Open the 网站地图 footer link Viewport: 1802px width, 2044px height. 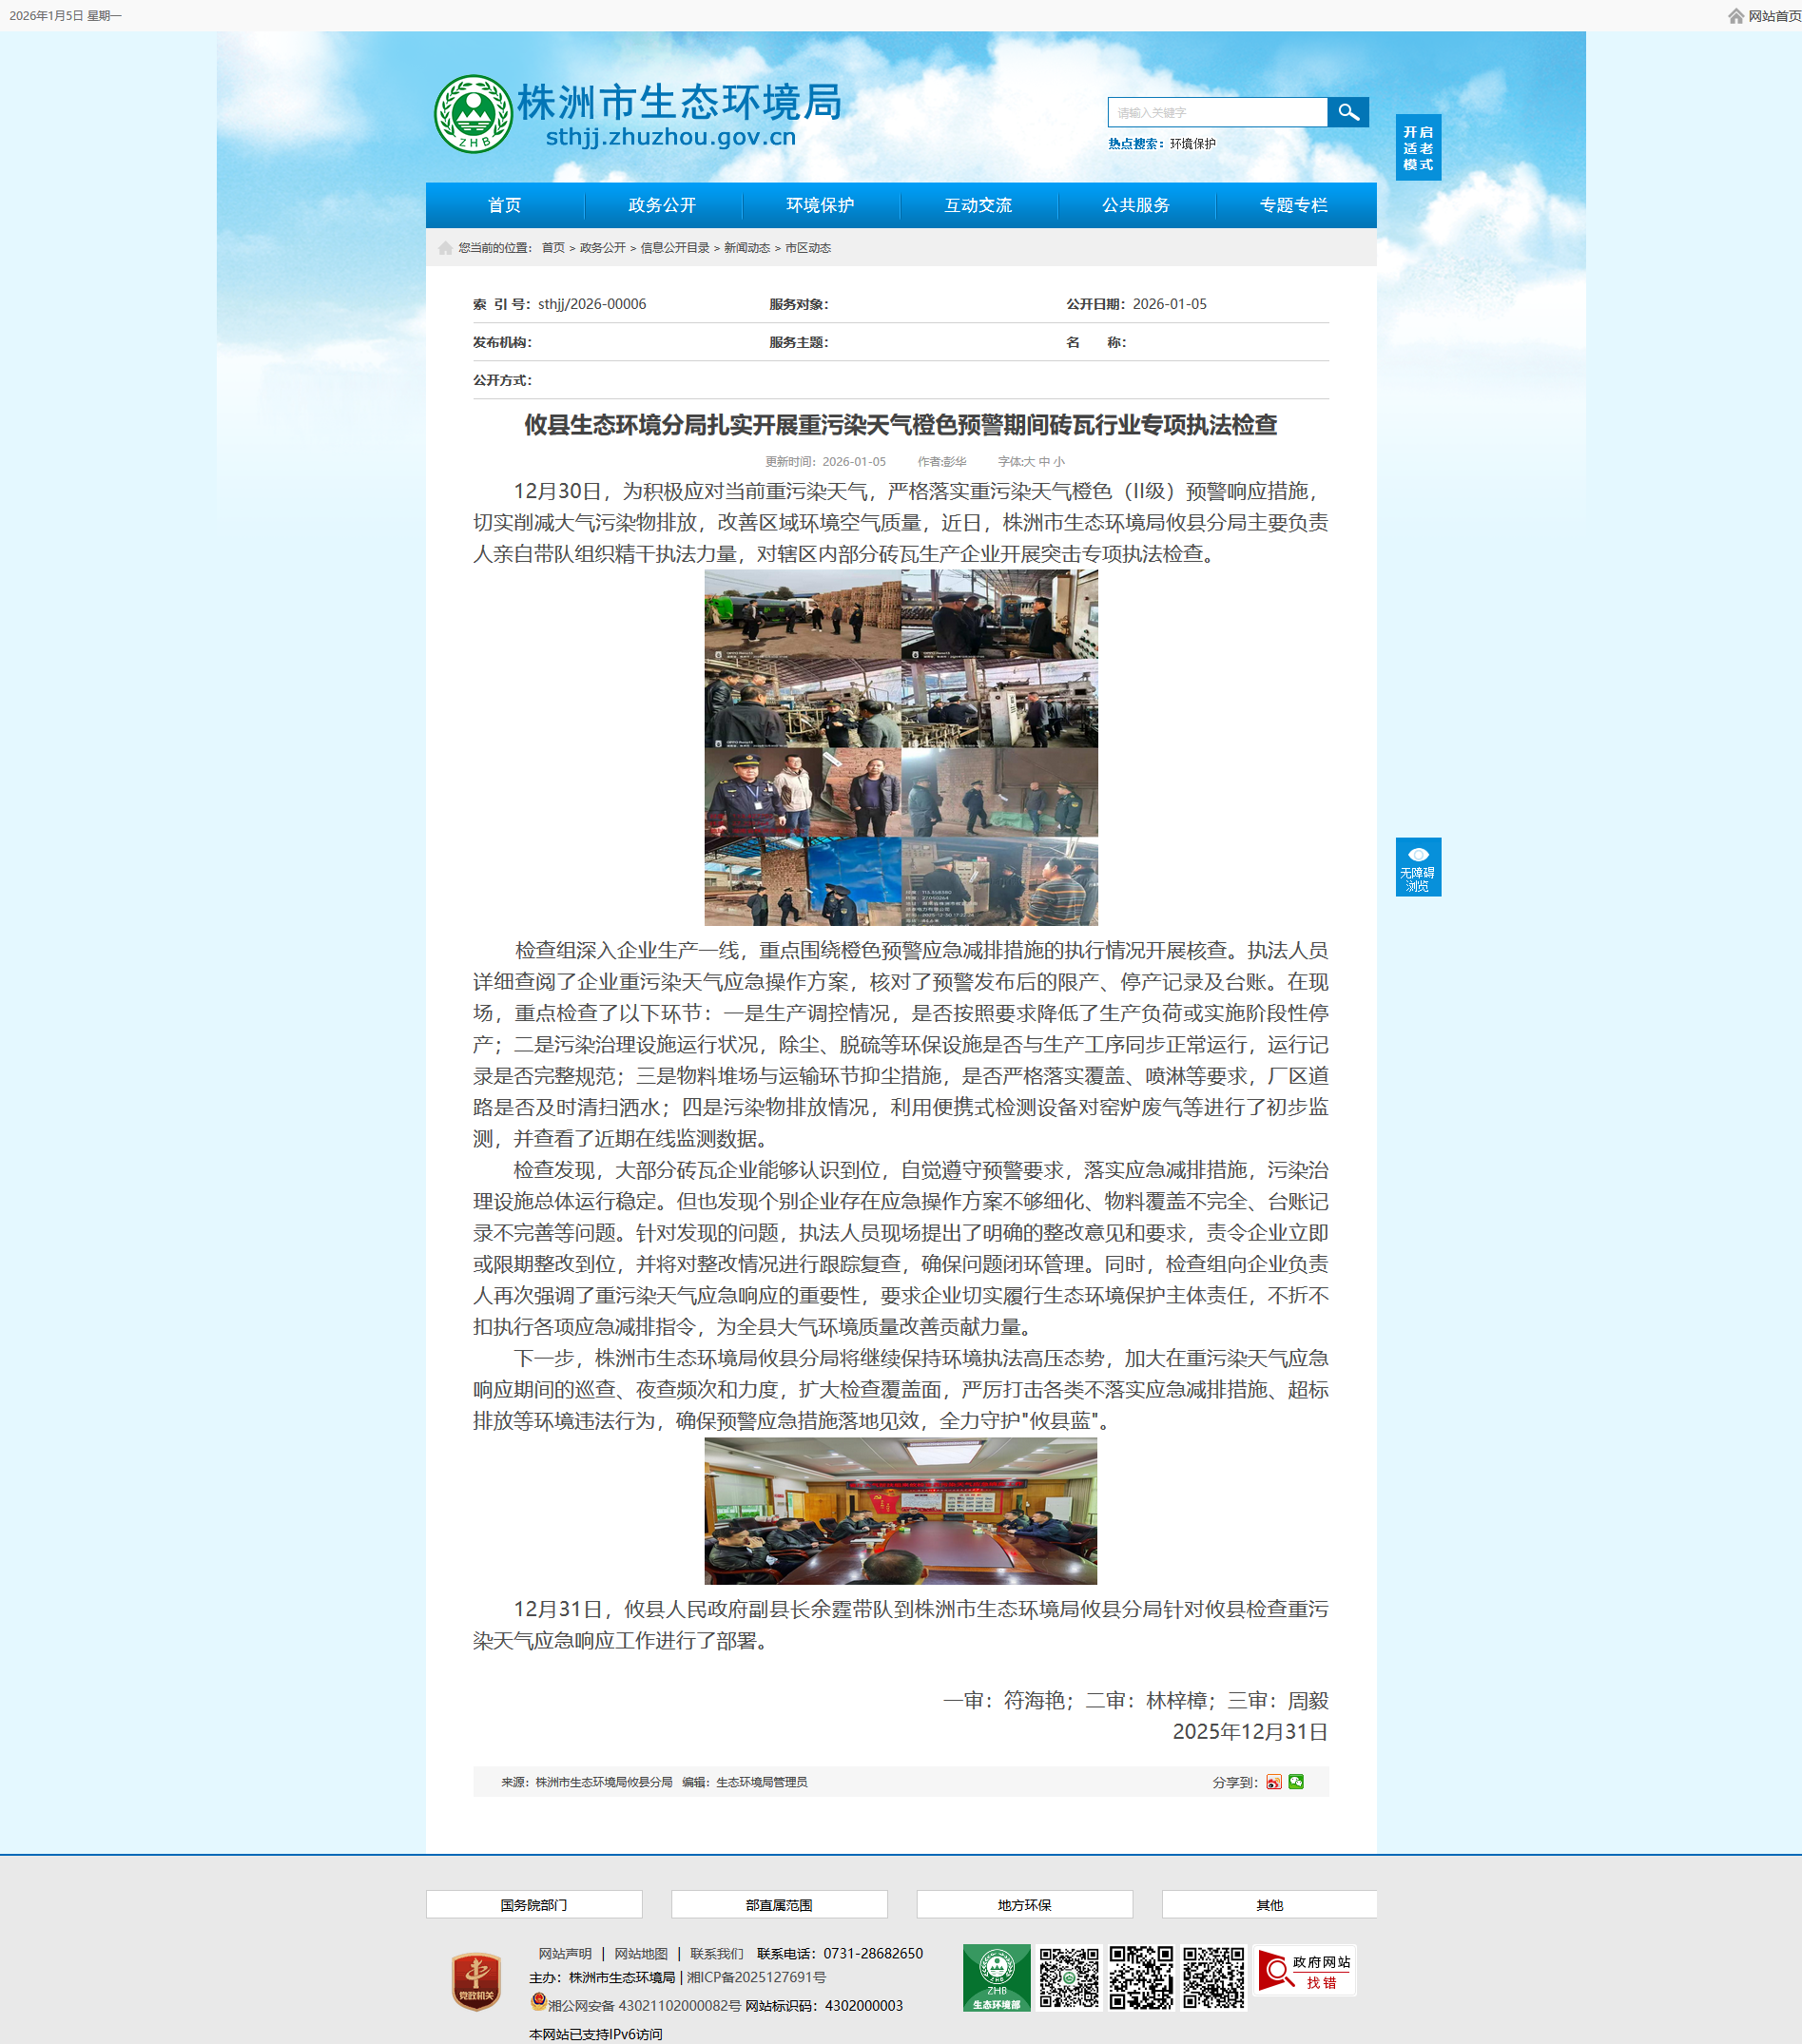(x=640, y=1954)
